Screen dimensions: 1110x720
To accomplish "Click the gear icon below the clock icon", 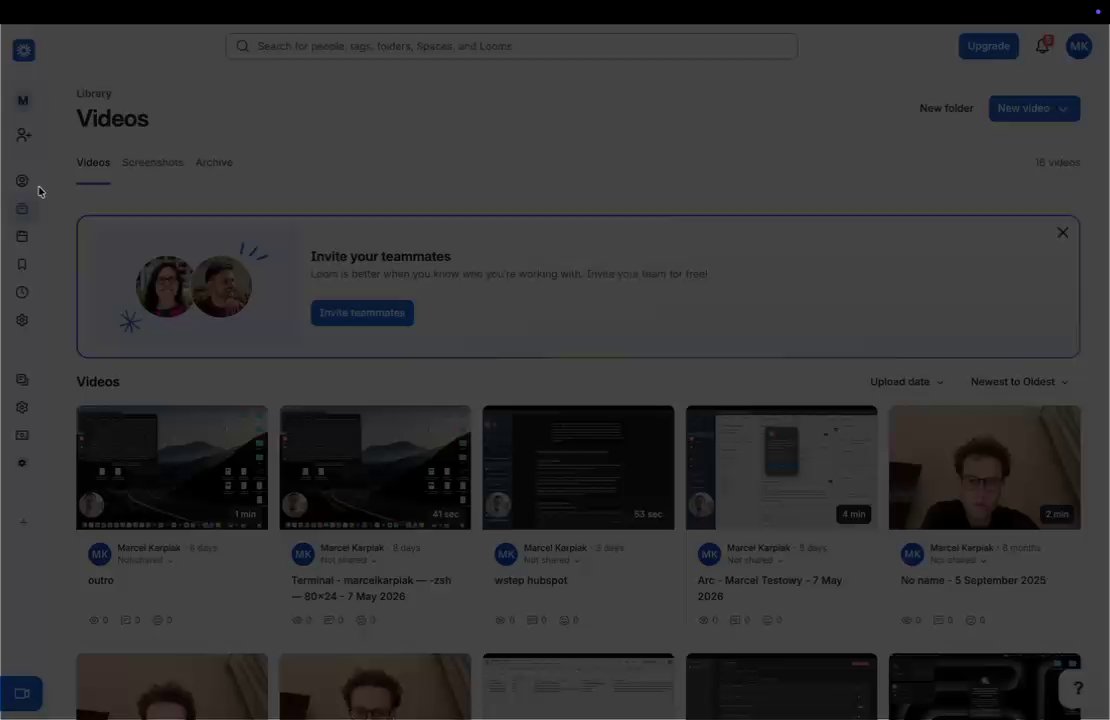I will pyautogui.click(x=22, y=320).
